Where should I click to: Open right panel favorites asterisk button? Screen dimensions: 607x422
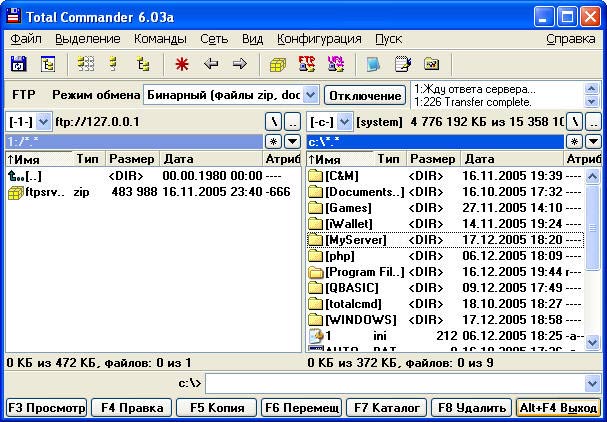click(x=574, y=142)
